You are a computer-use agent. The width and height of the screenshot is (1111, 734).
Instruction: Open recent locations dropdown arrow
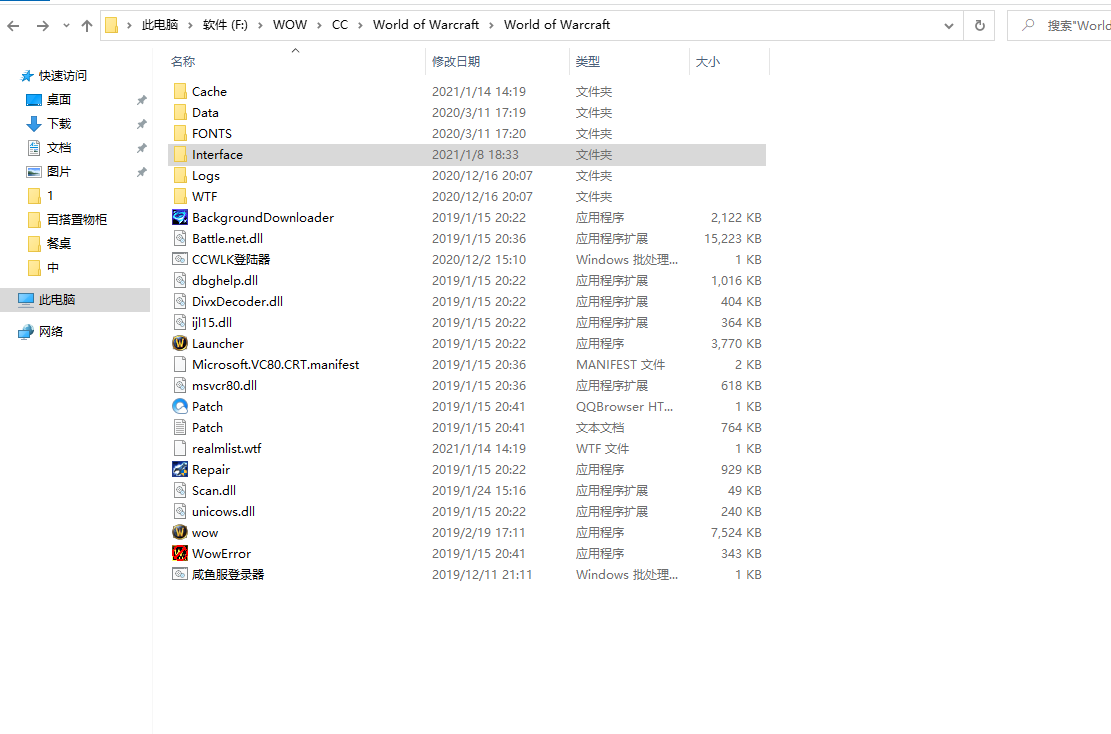(66, 25)
